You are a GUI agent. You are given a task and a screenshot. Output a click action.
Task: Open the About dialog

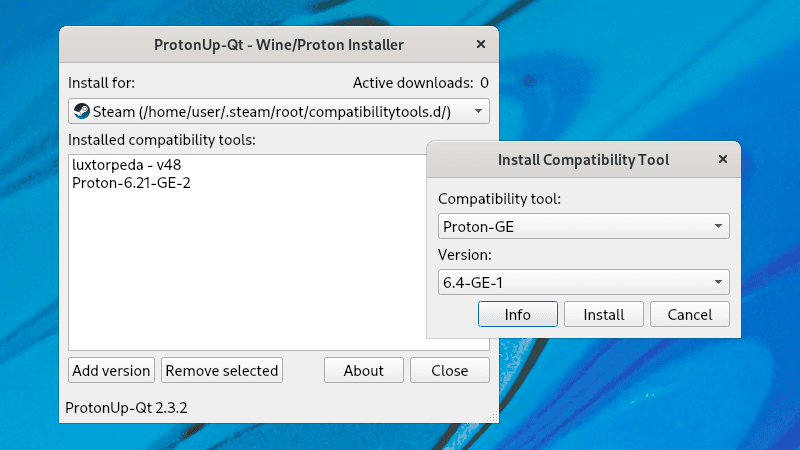coord(363,370)
